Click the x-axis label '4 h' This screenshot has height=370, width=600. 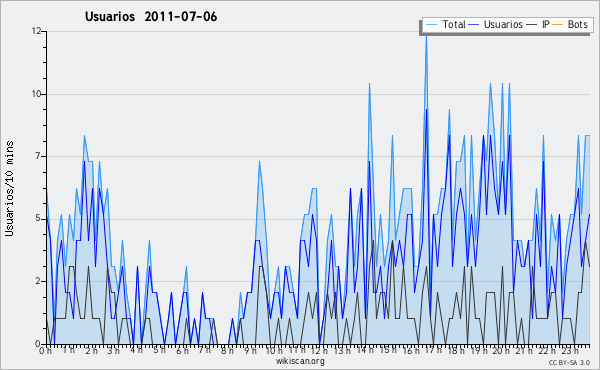136,350
